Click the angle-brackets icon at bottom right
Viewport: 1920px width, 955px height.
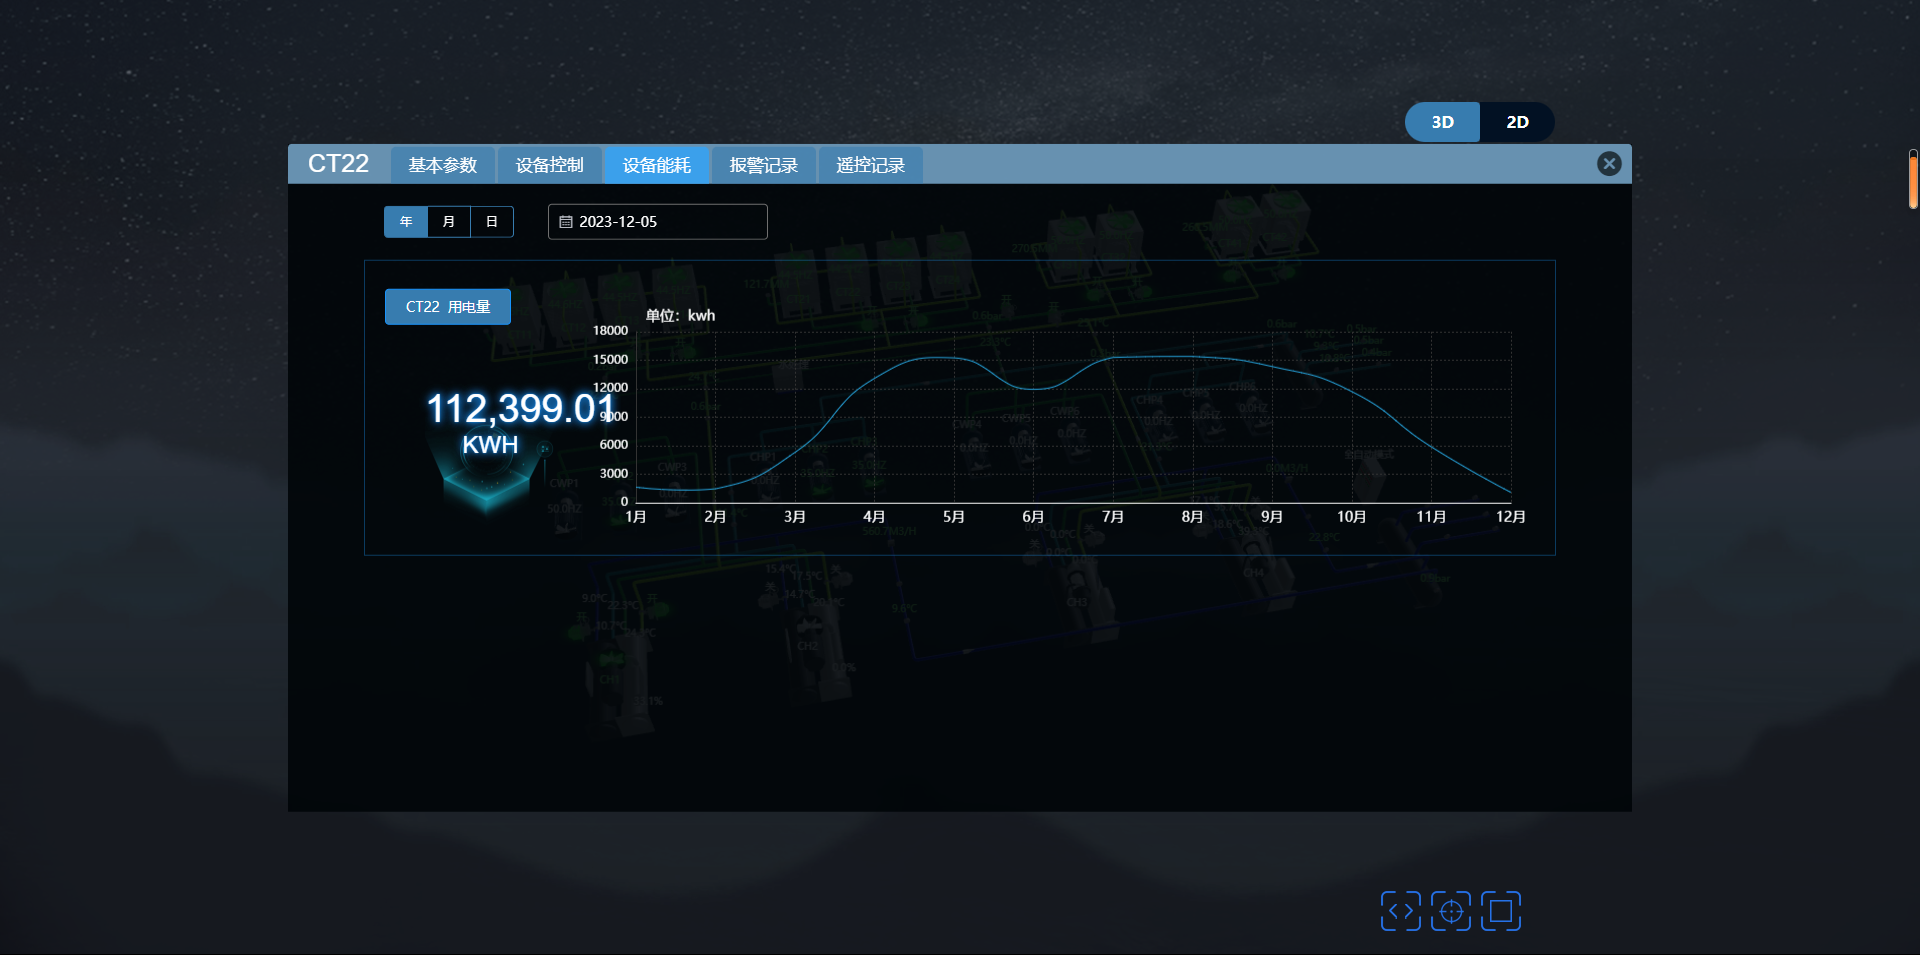1400,911
